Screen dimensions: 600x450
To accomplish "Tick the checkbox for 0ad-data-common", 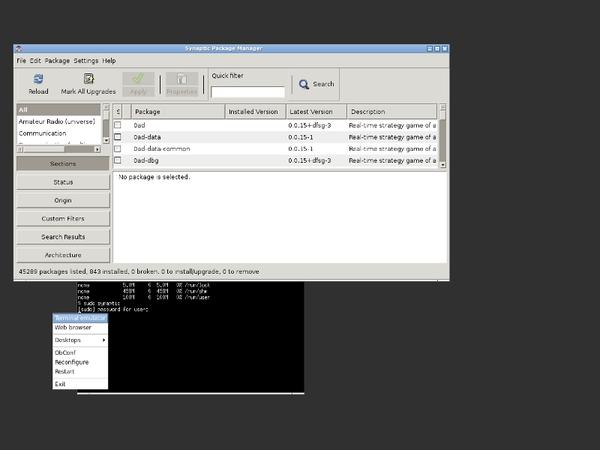I will (117, 148).
